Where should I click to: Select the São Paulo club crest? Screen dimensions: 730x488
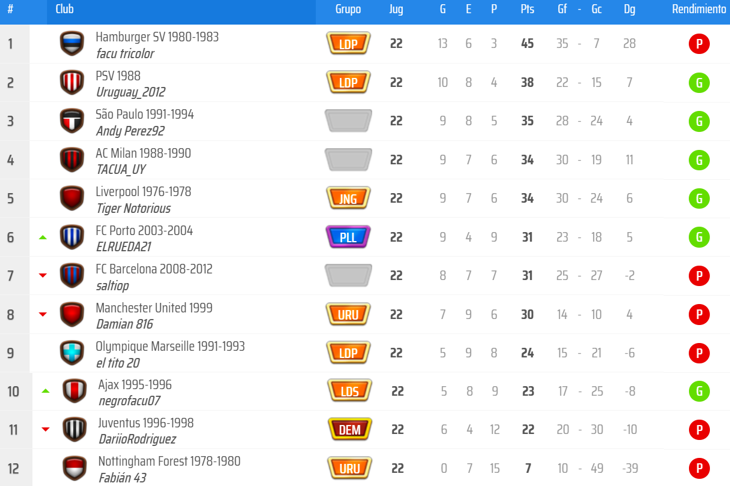(x=72, y=121)
